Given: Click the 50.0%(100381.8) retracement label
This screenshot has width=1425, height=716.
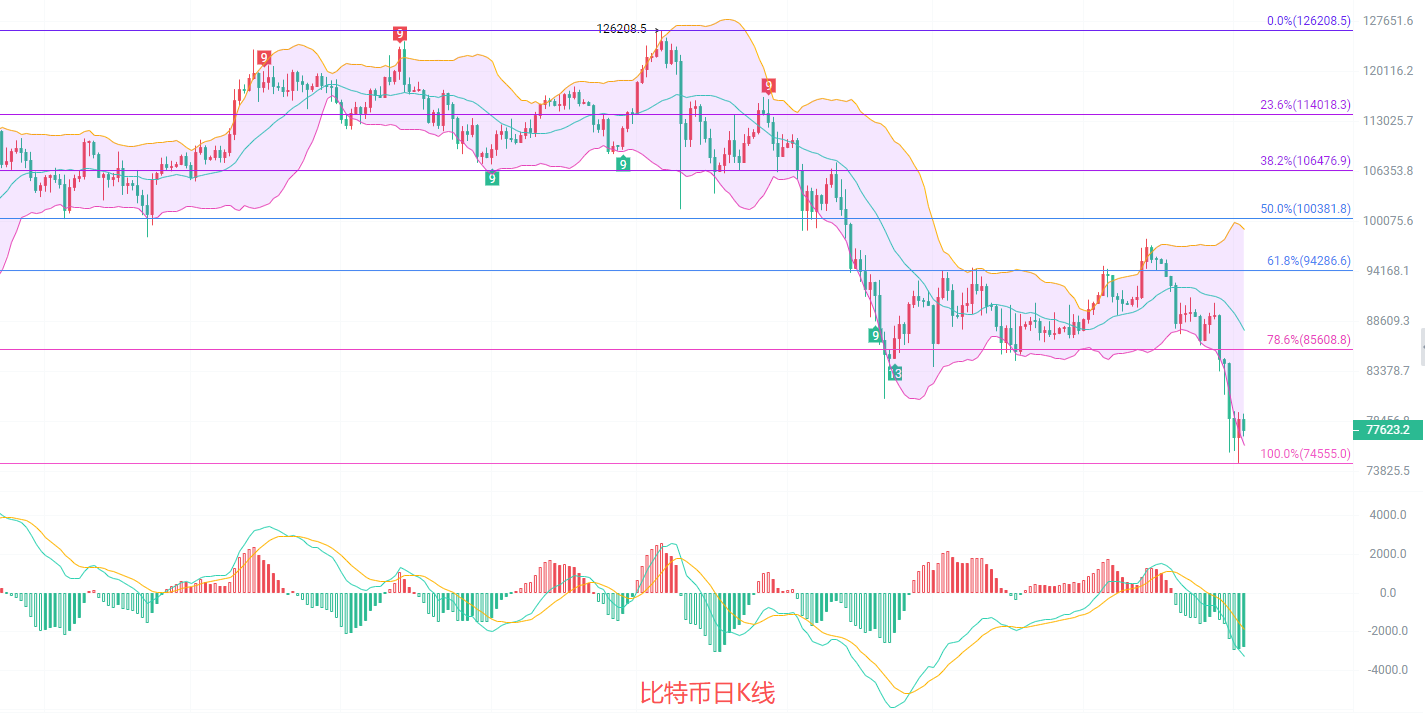Looking at the screenshot, I should [x=1305, y=209].
